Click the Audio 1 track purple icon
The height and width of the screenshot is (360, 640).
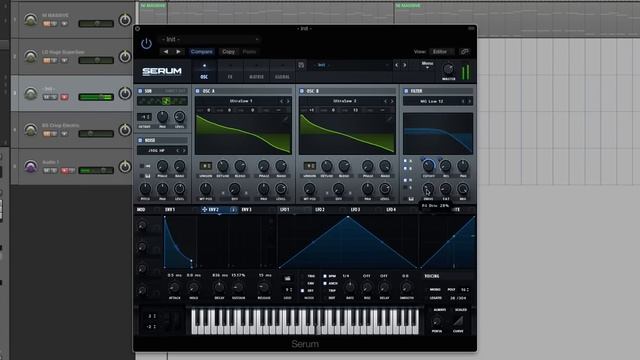(31, 167)
